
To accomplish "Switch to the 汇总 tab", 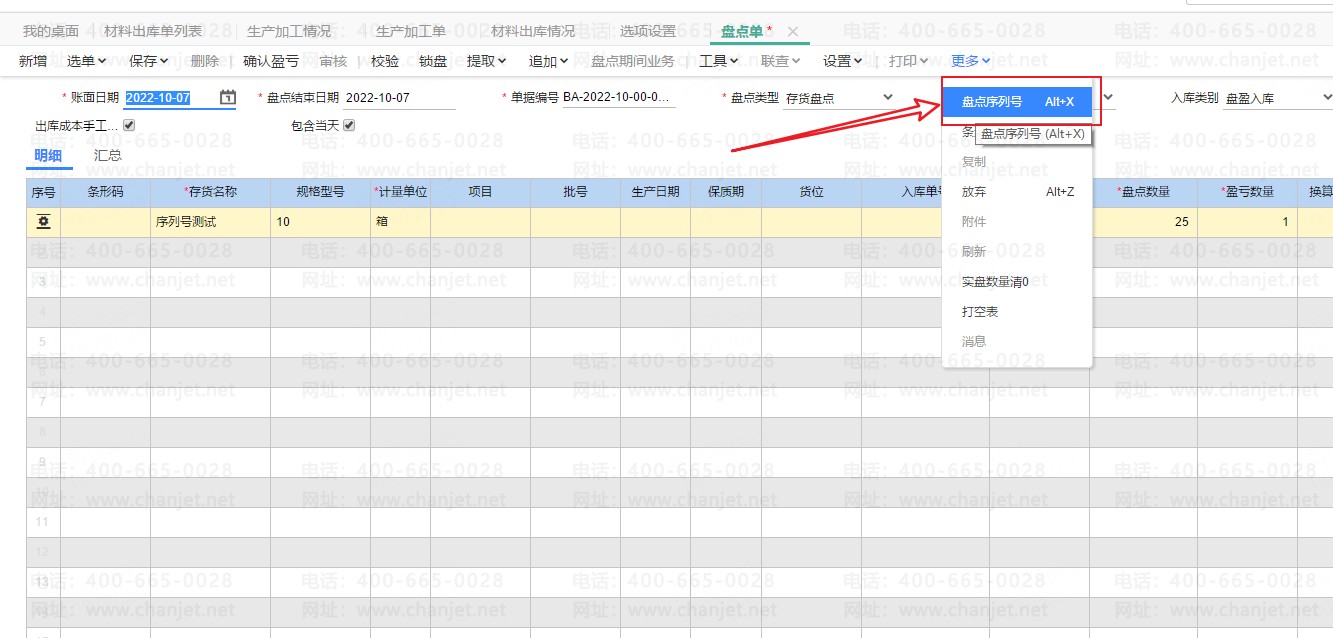I will 108,155.
